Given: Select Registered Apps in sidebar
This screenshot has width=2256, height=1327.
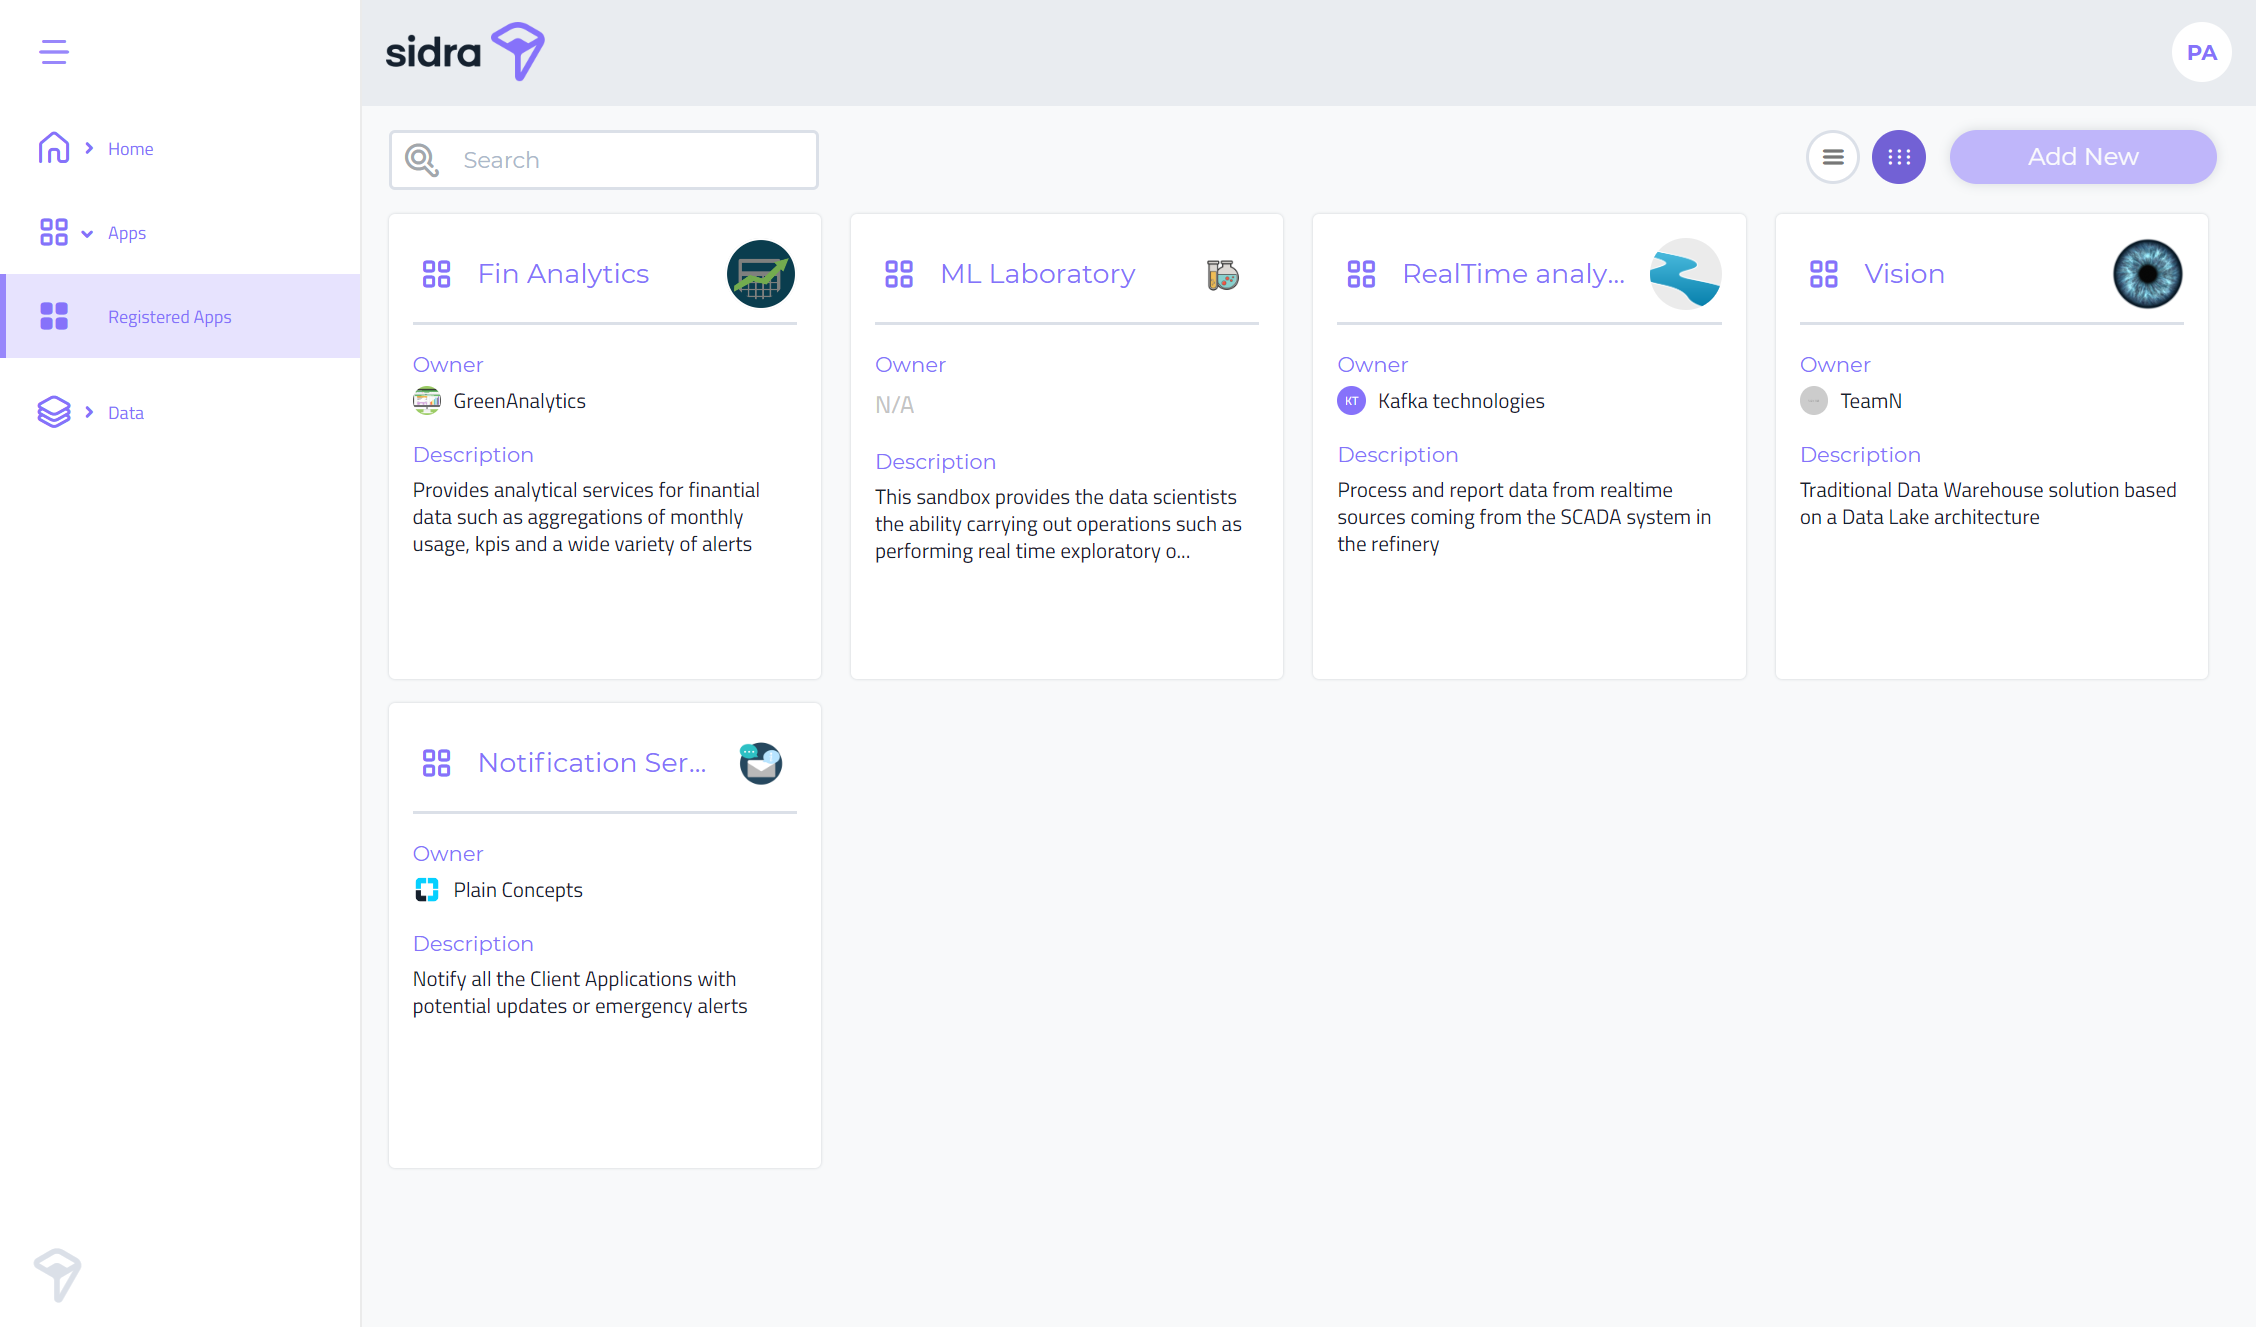Looking at the screenshot, I should click(169, 317).
